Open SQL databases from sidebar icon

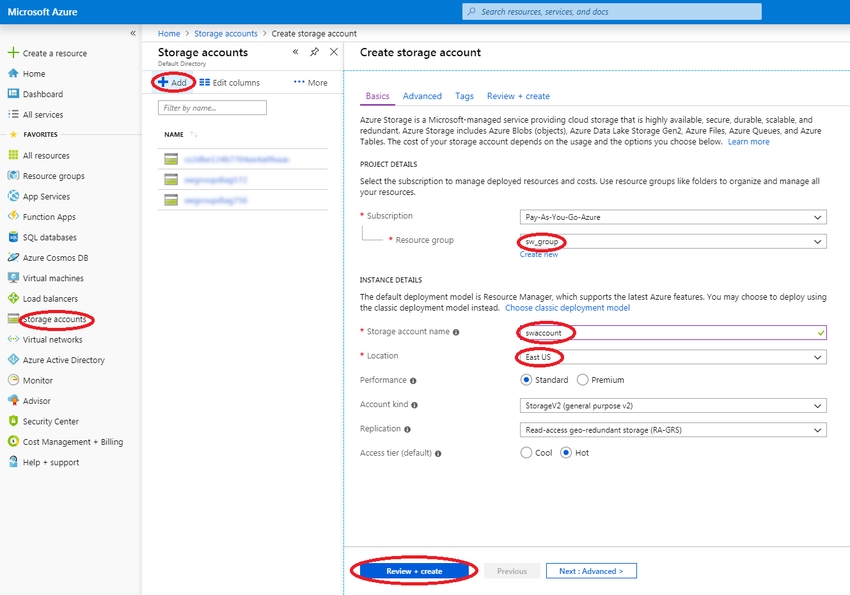(13, 237)
